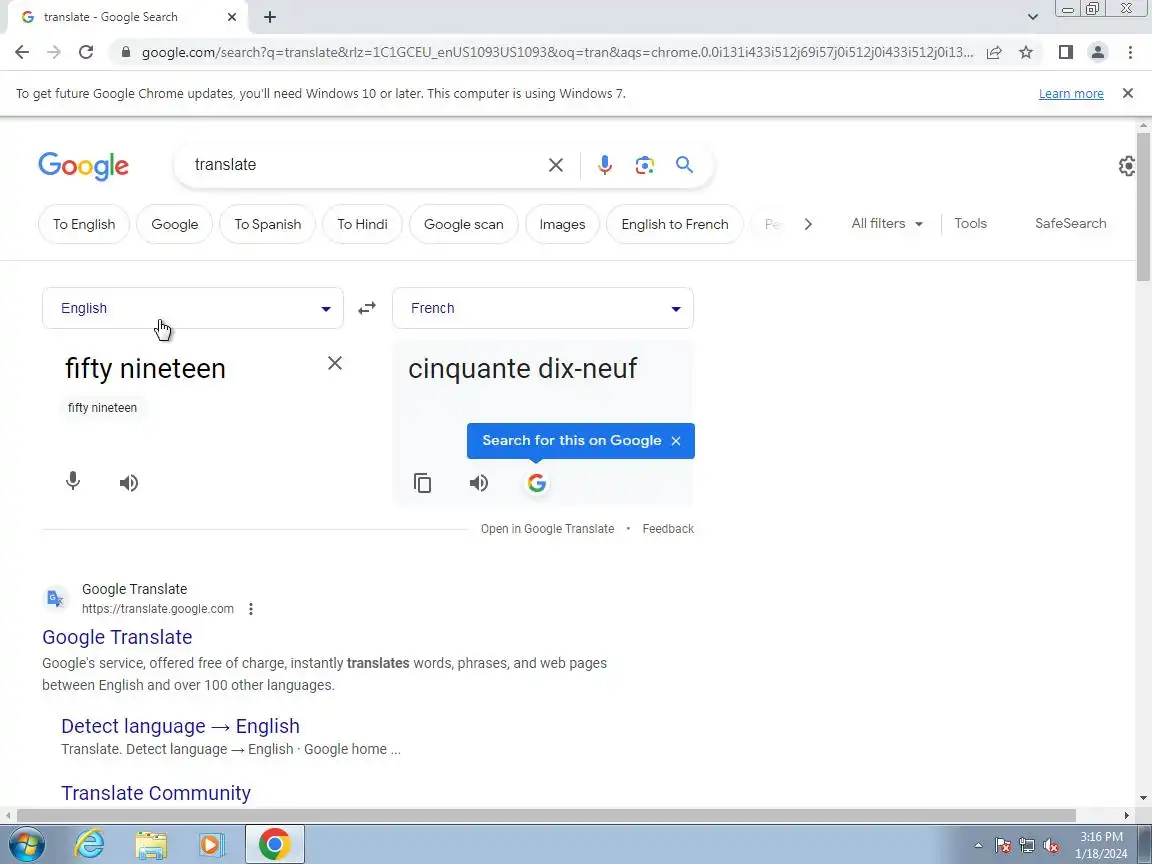The width and height of the screenshot is (1152, 864).
Task: Expand the All filters dropdown
Action: pyautogui.click(x=887, y=223)
